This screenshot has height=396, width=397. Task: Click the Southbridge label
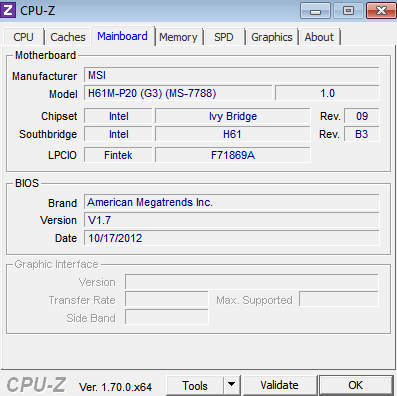click(48, 134)
